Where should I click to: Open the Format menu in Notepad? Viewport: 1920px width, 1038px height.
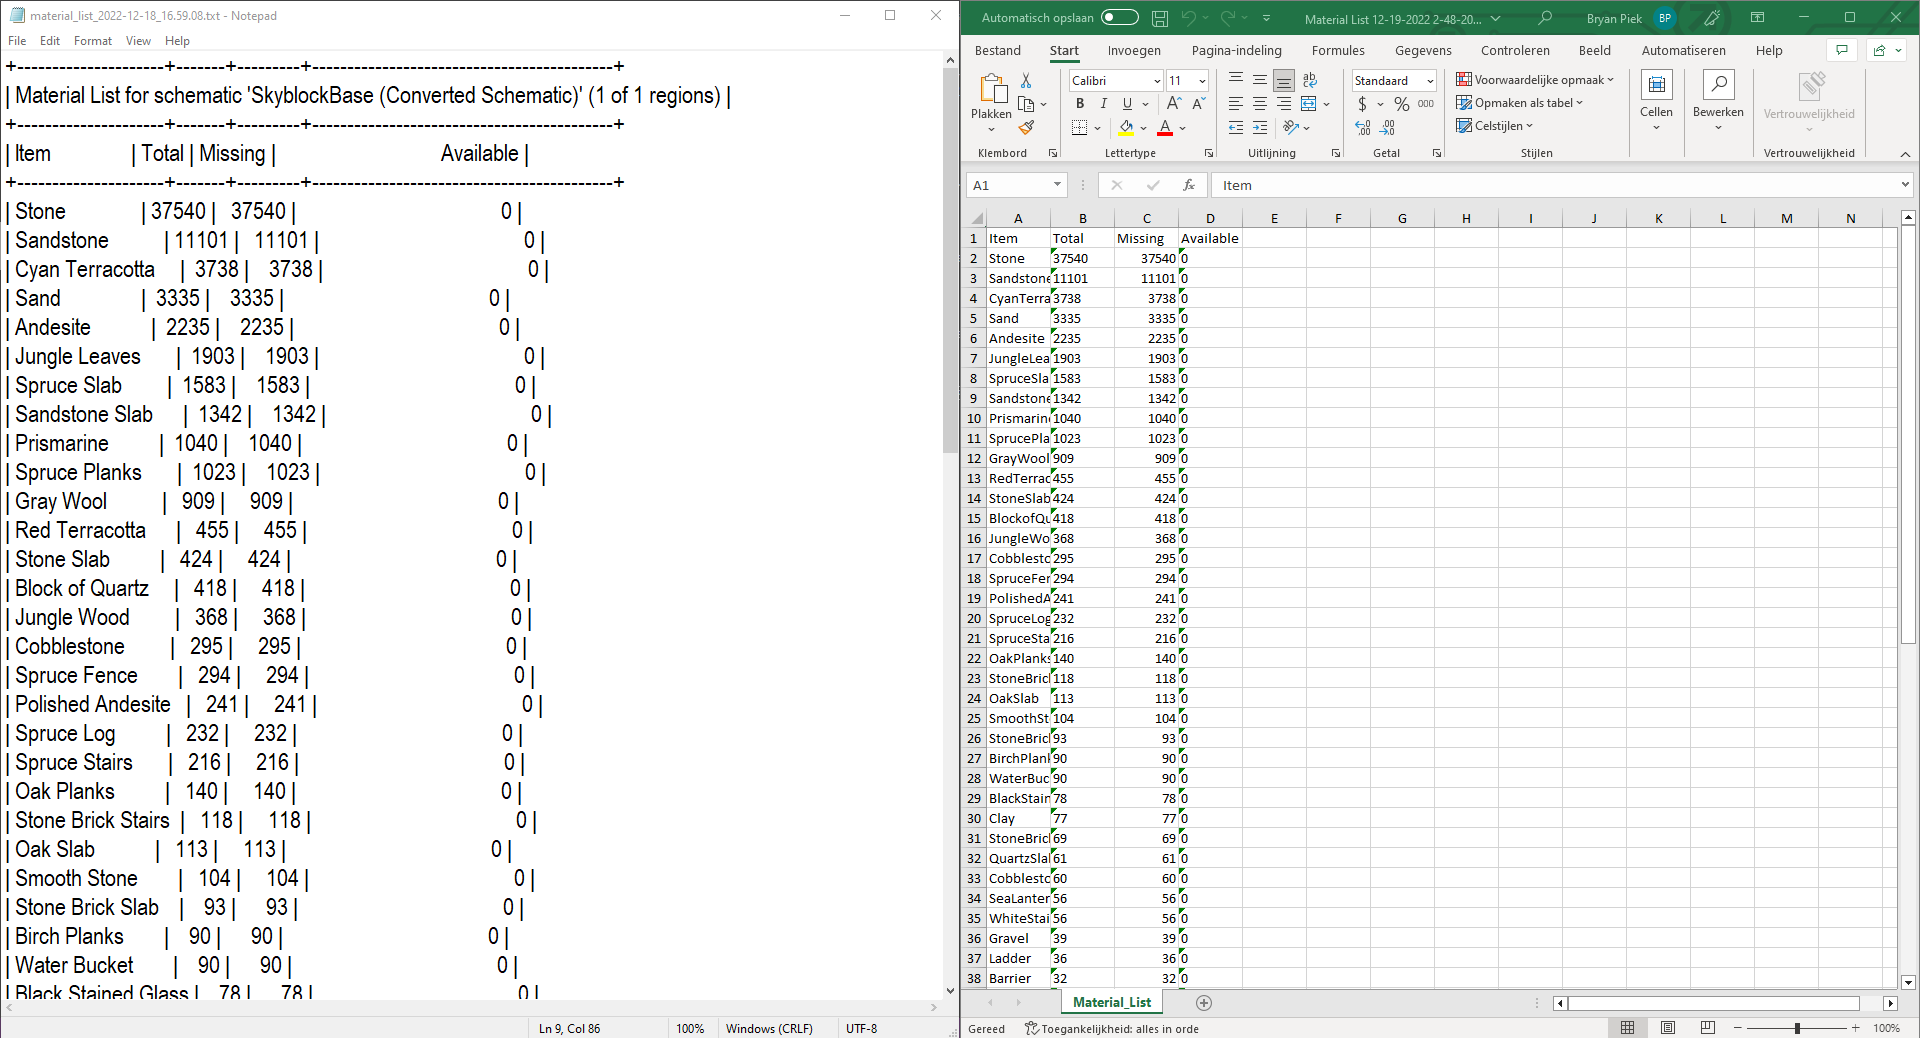pos(92,41)
